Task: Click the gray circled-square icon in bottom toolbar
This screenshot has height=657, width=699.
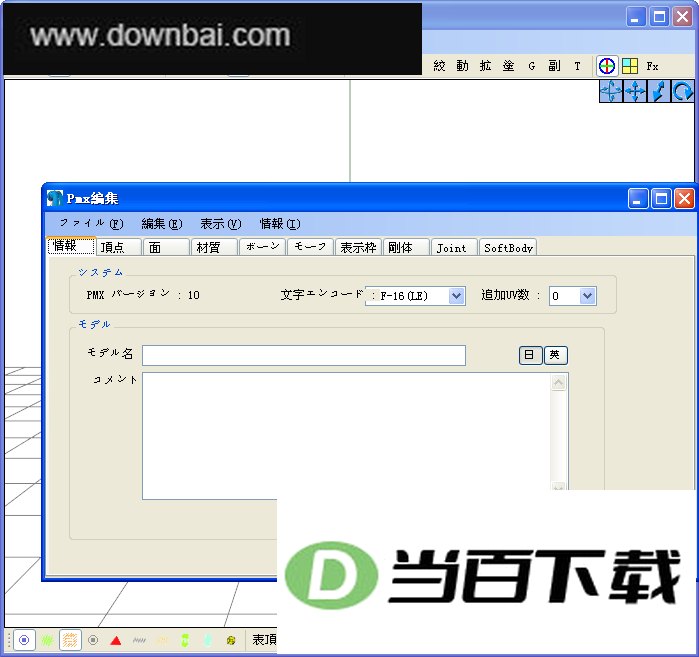Action: pyautogui.click(x=93, y=640)
